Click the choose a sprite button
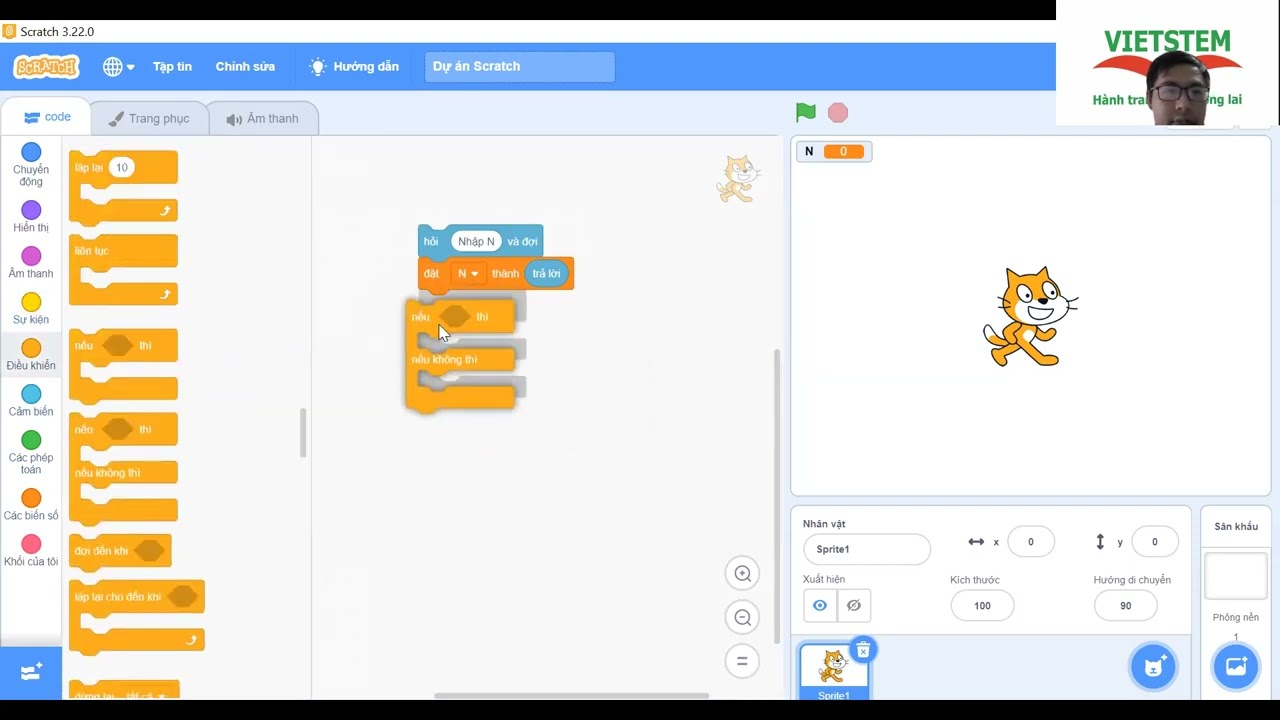The height and width of the screenshot is (720, 1280). [1153, 667]
